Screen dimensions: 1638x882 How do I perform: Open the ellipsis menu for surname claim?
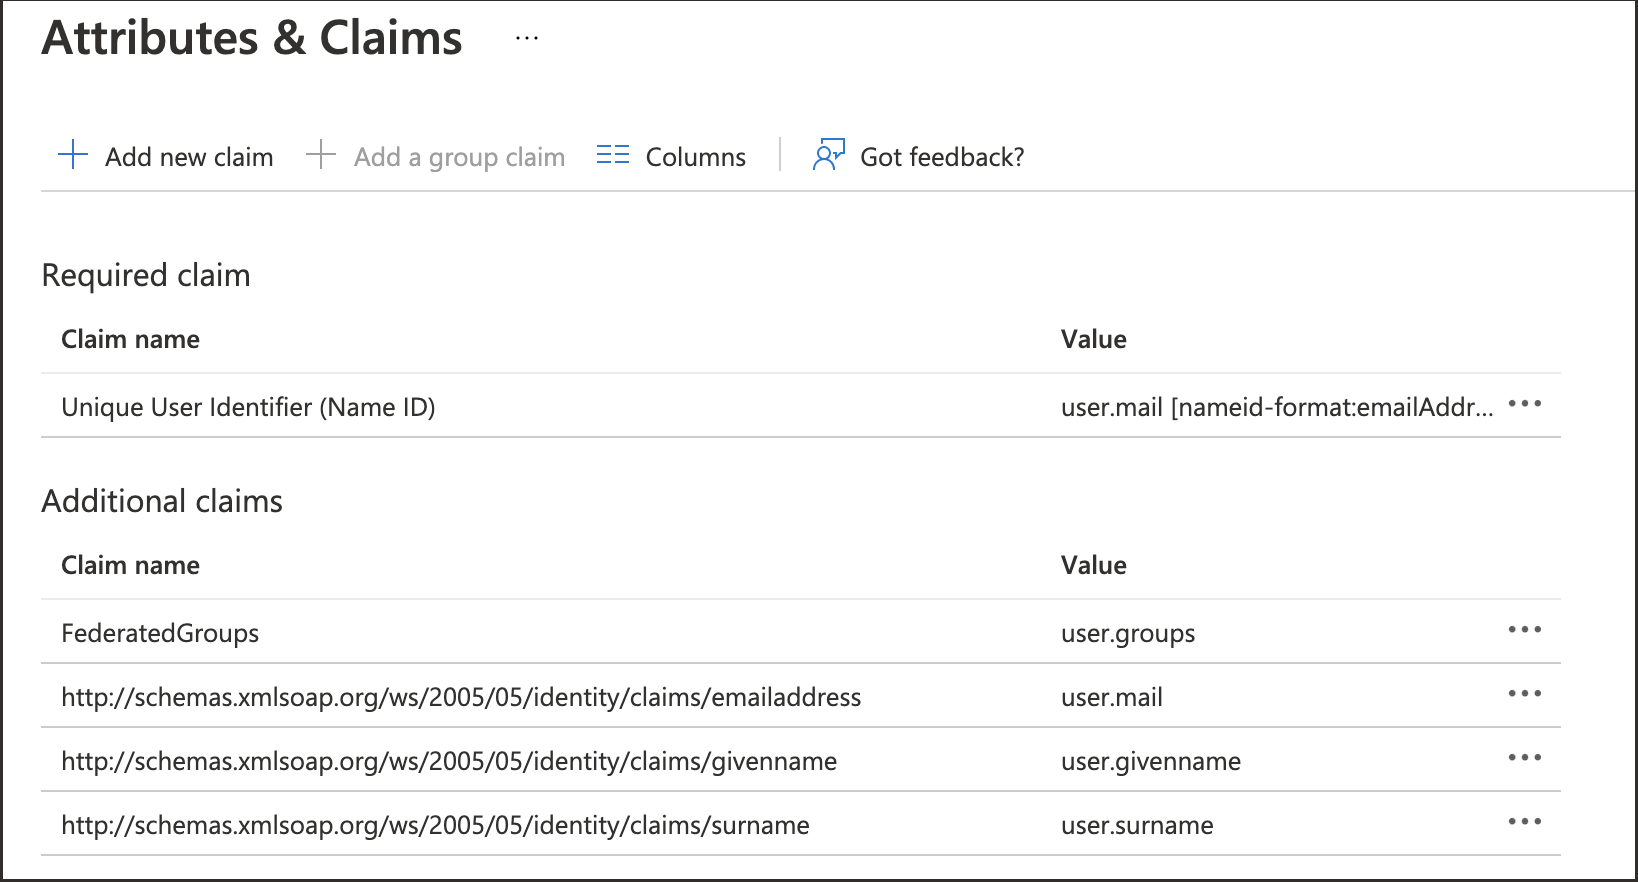click(x=1524, y=822)
